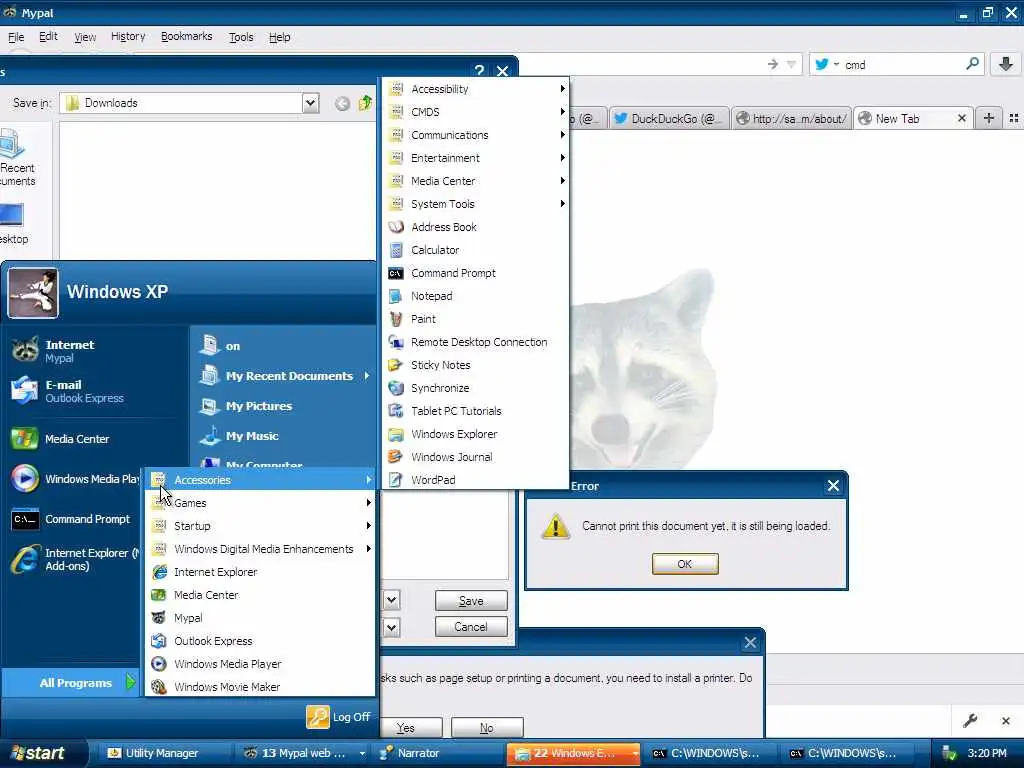Click OK in the Error dialog
The width and height of the screenshot is (1024, 768).
[x=685, y=564]
